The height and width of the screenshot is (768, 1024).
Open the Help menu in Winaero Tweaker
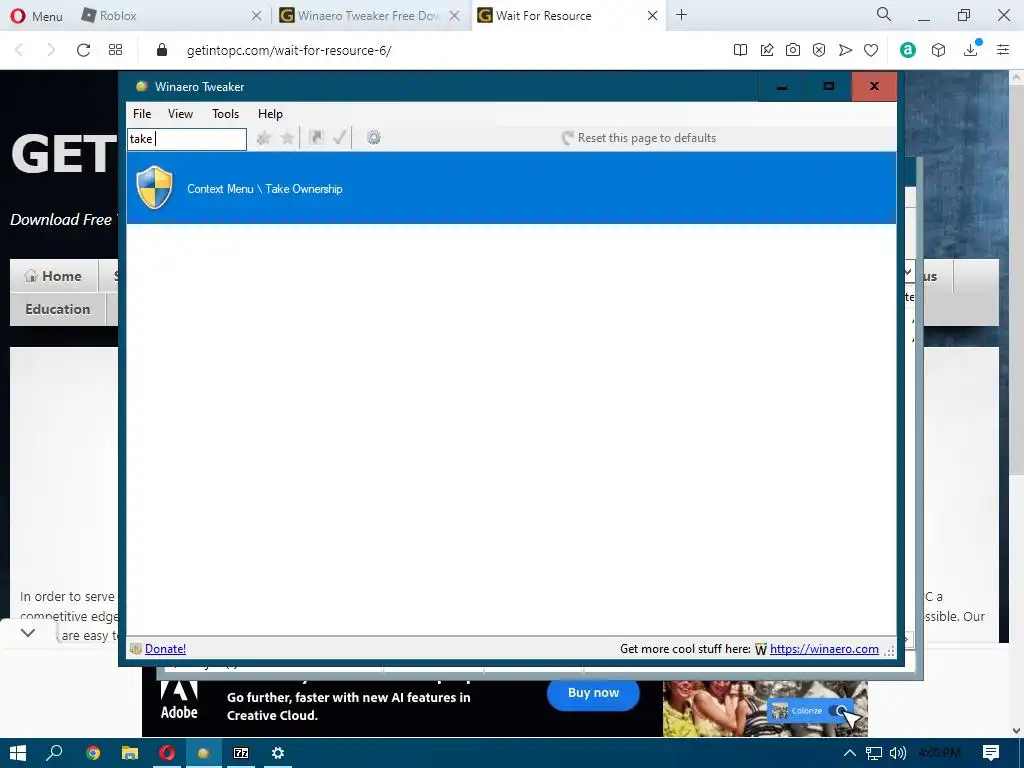(270, 114)
